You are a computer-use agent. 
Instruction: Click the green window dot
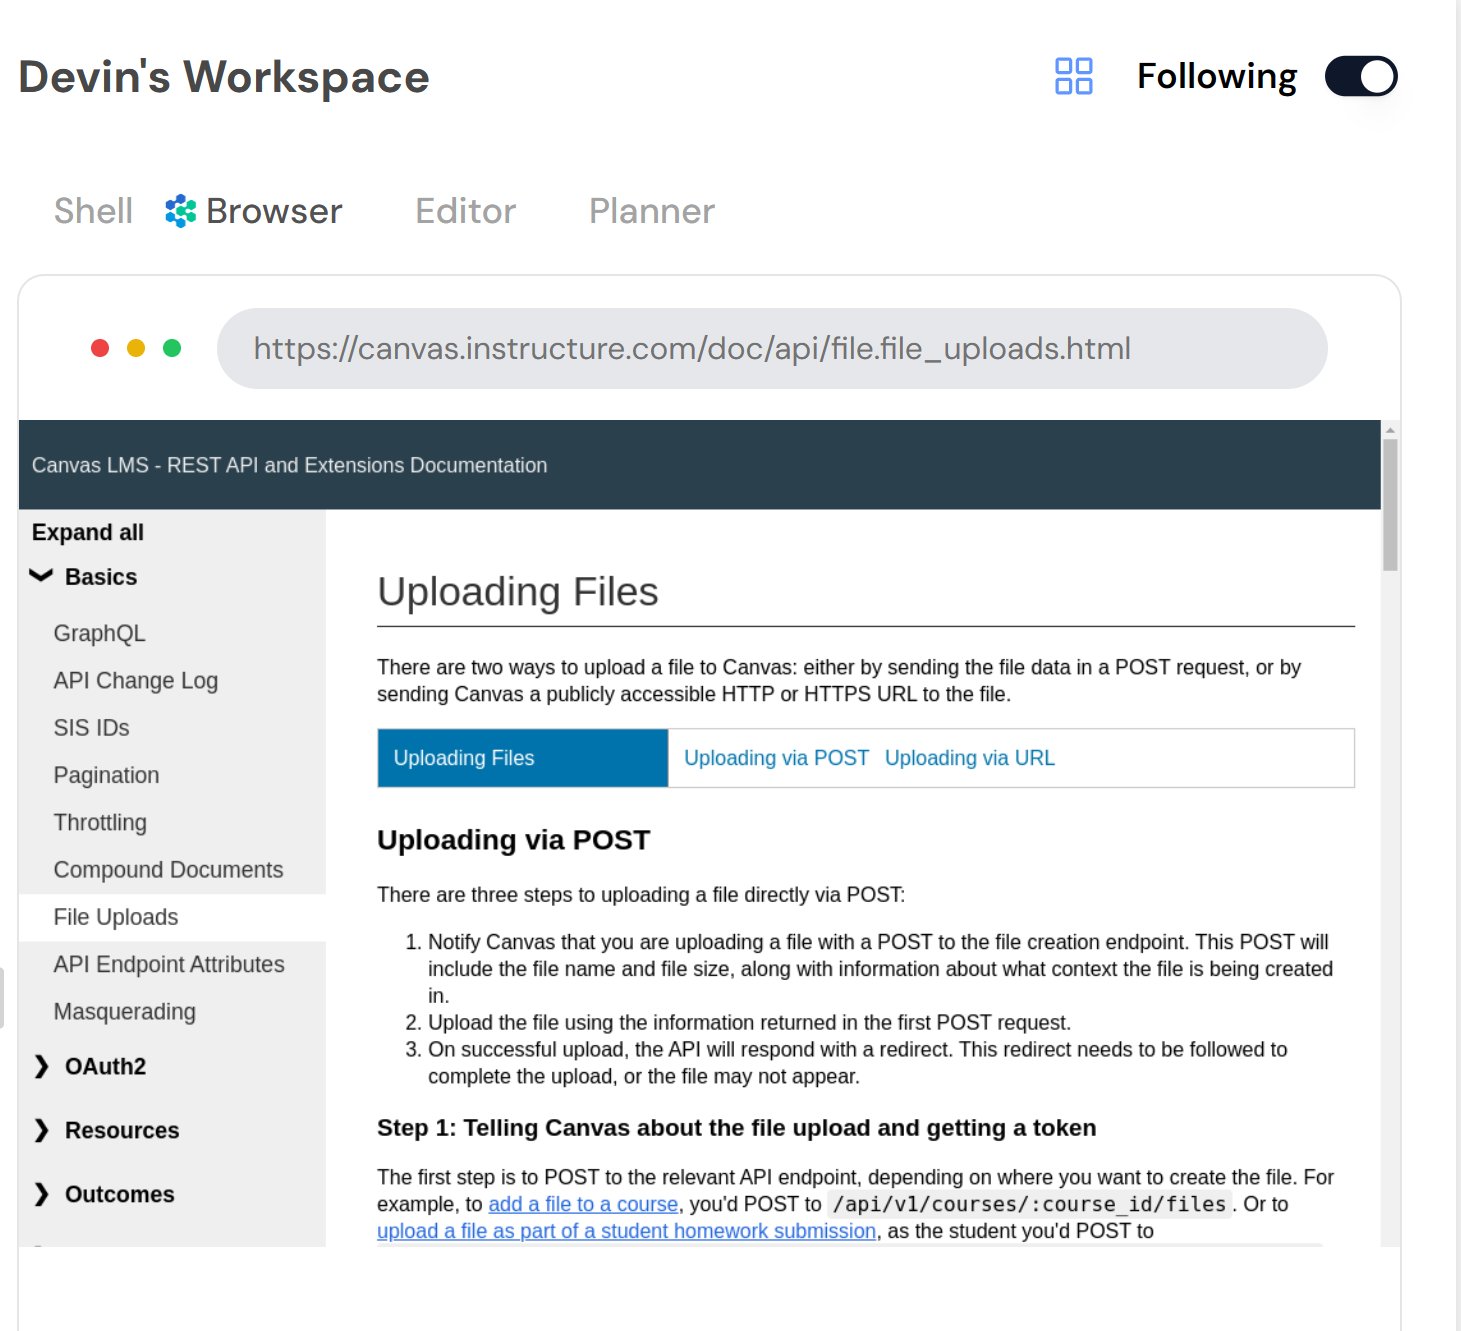(172, 348)
